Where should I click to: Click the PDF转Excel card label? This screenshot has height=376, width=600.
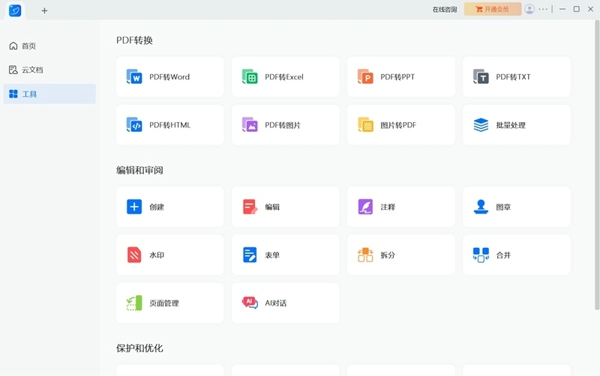point(284,77)
